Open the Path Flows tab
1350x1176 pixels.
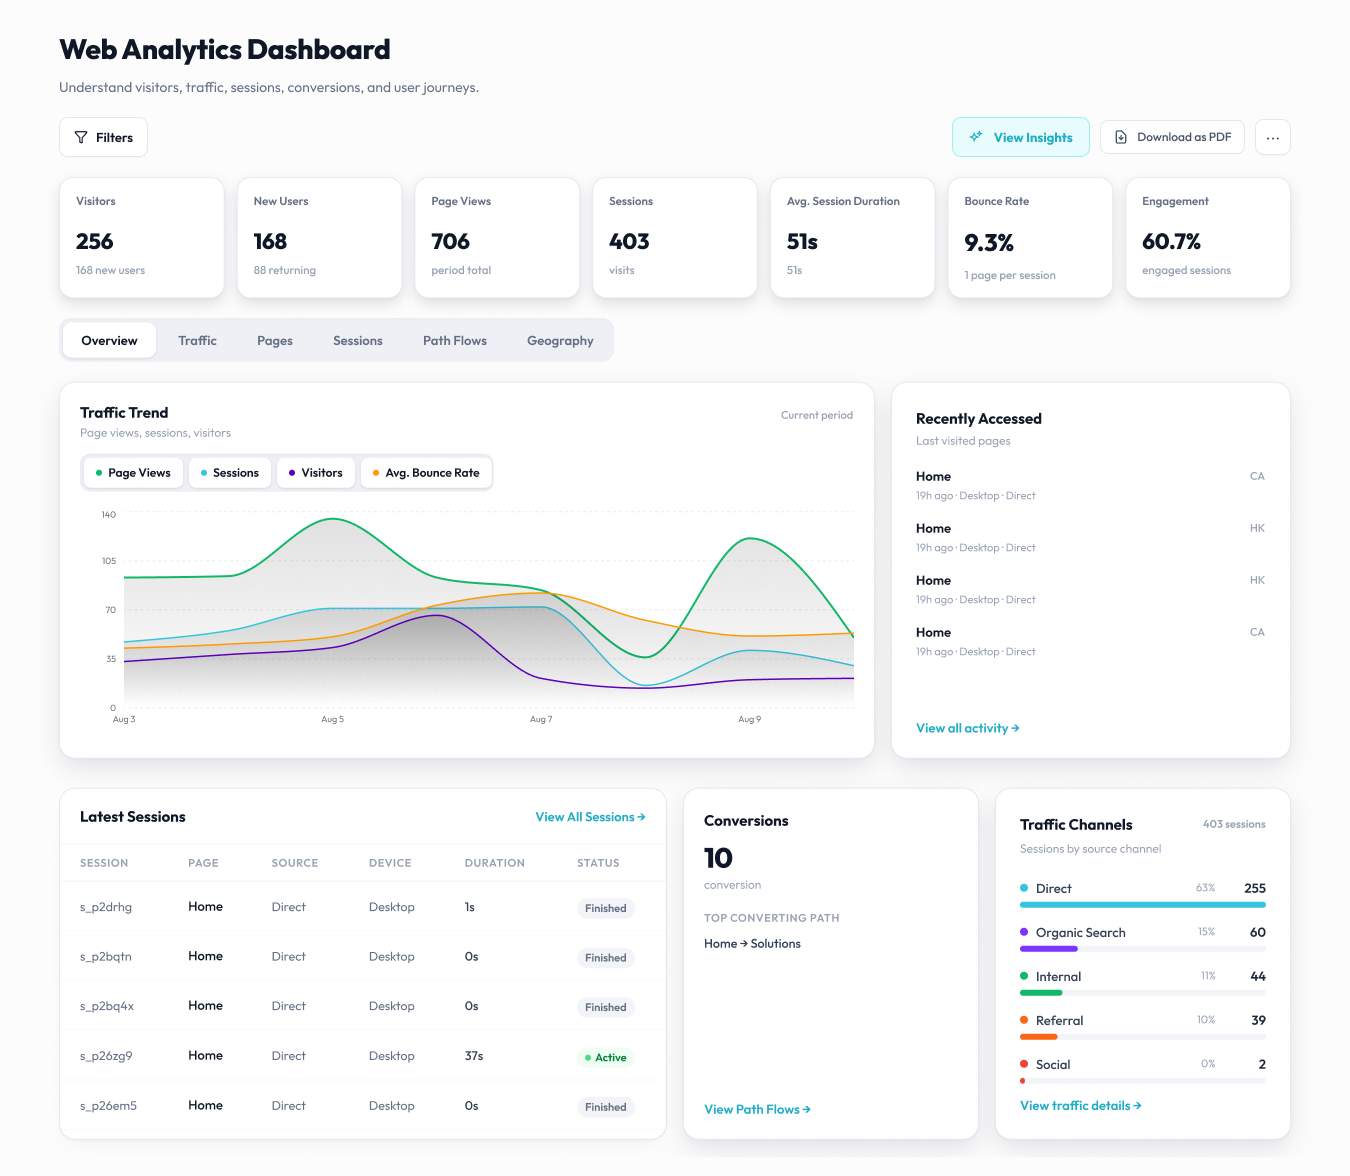pyautogui.click(x=455, y=340)
